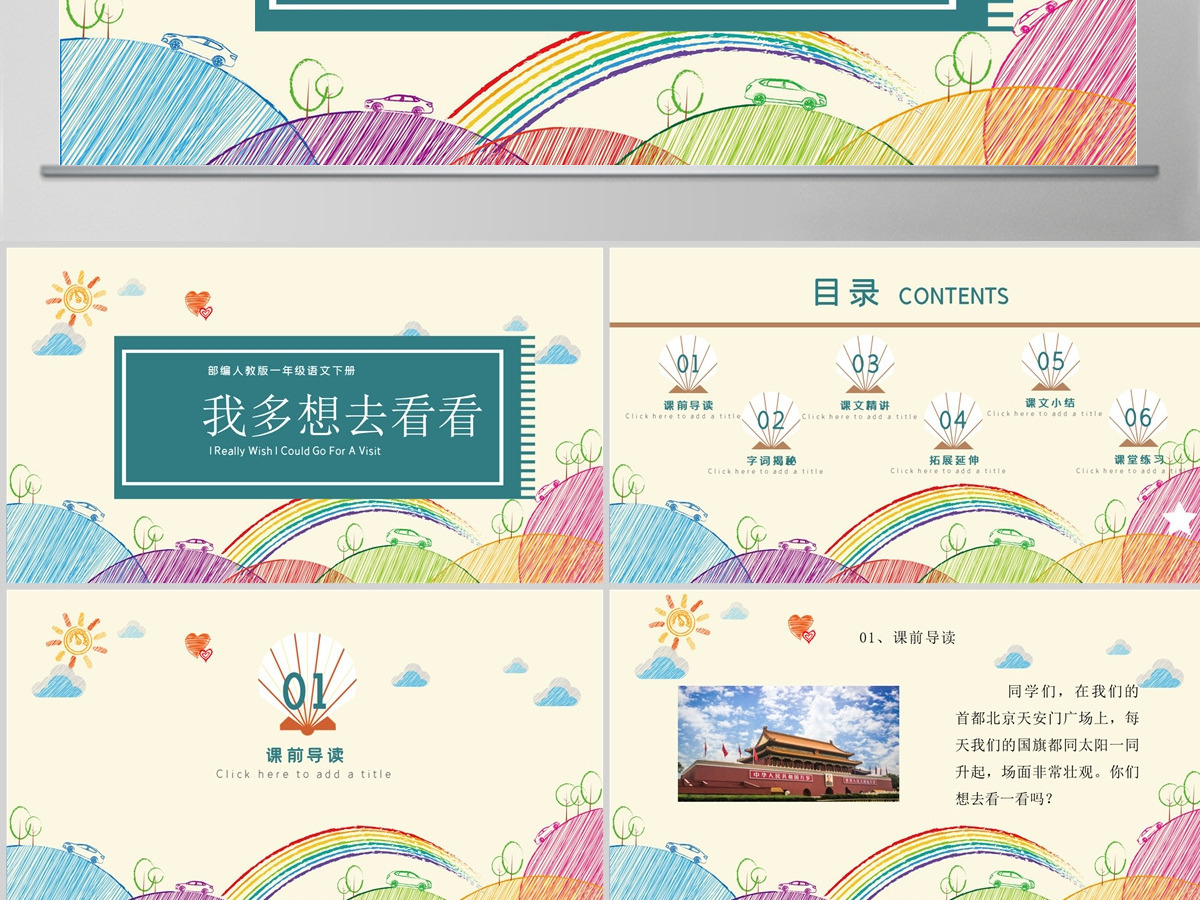1200x900 pixels.
Task: Click the shell icon numbered 02
Action: [x=771, y=420]
